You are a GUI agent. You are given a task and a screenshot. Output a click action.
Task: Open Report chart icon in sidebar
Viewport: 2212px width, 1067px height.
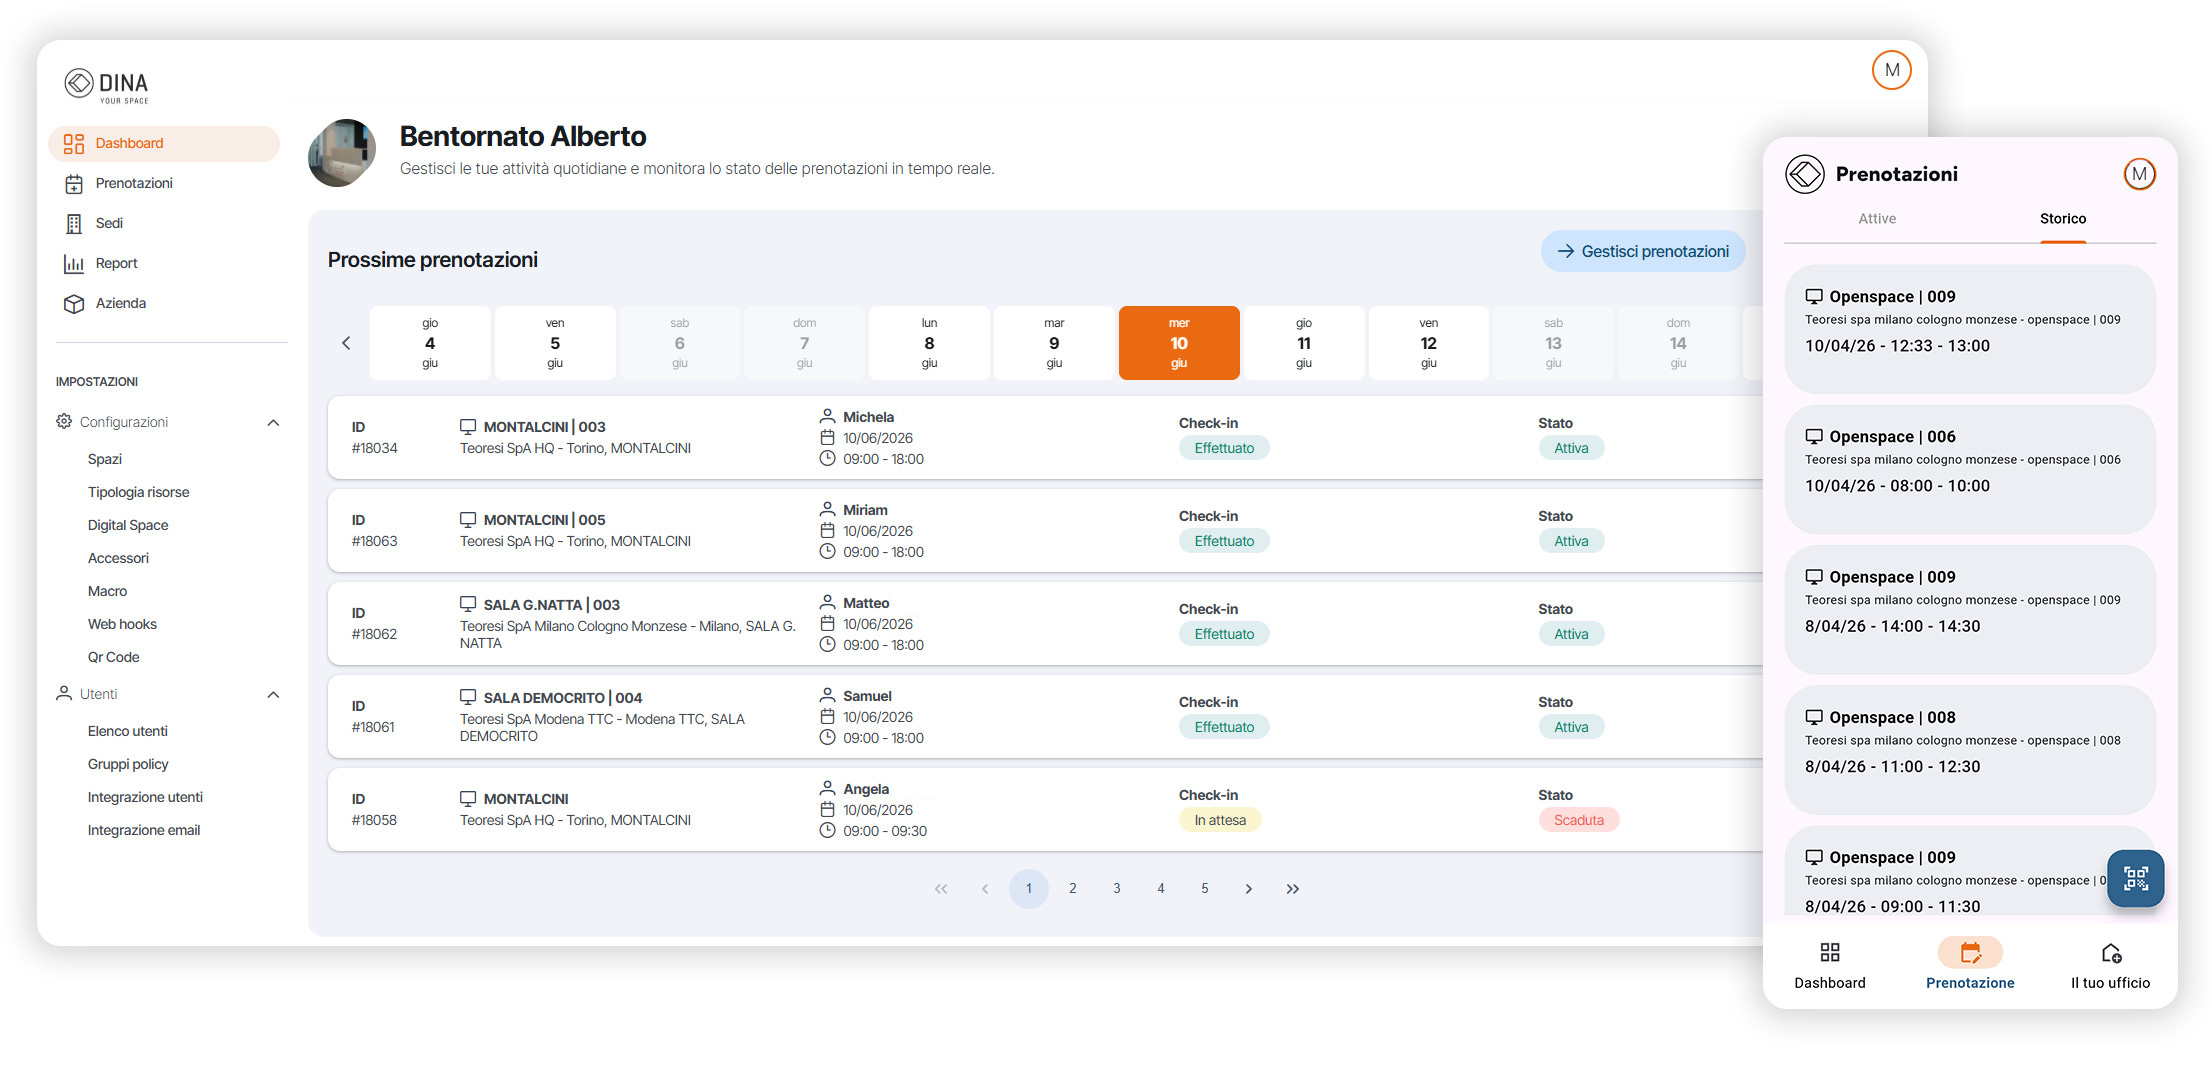tap(73, 264)
